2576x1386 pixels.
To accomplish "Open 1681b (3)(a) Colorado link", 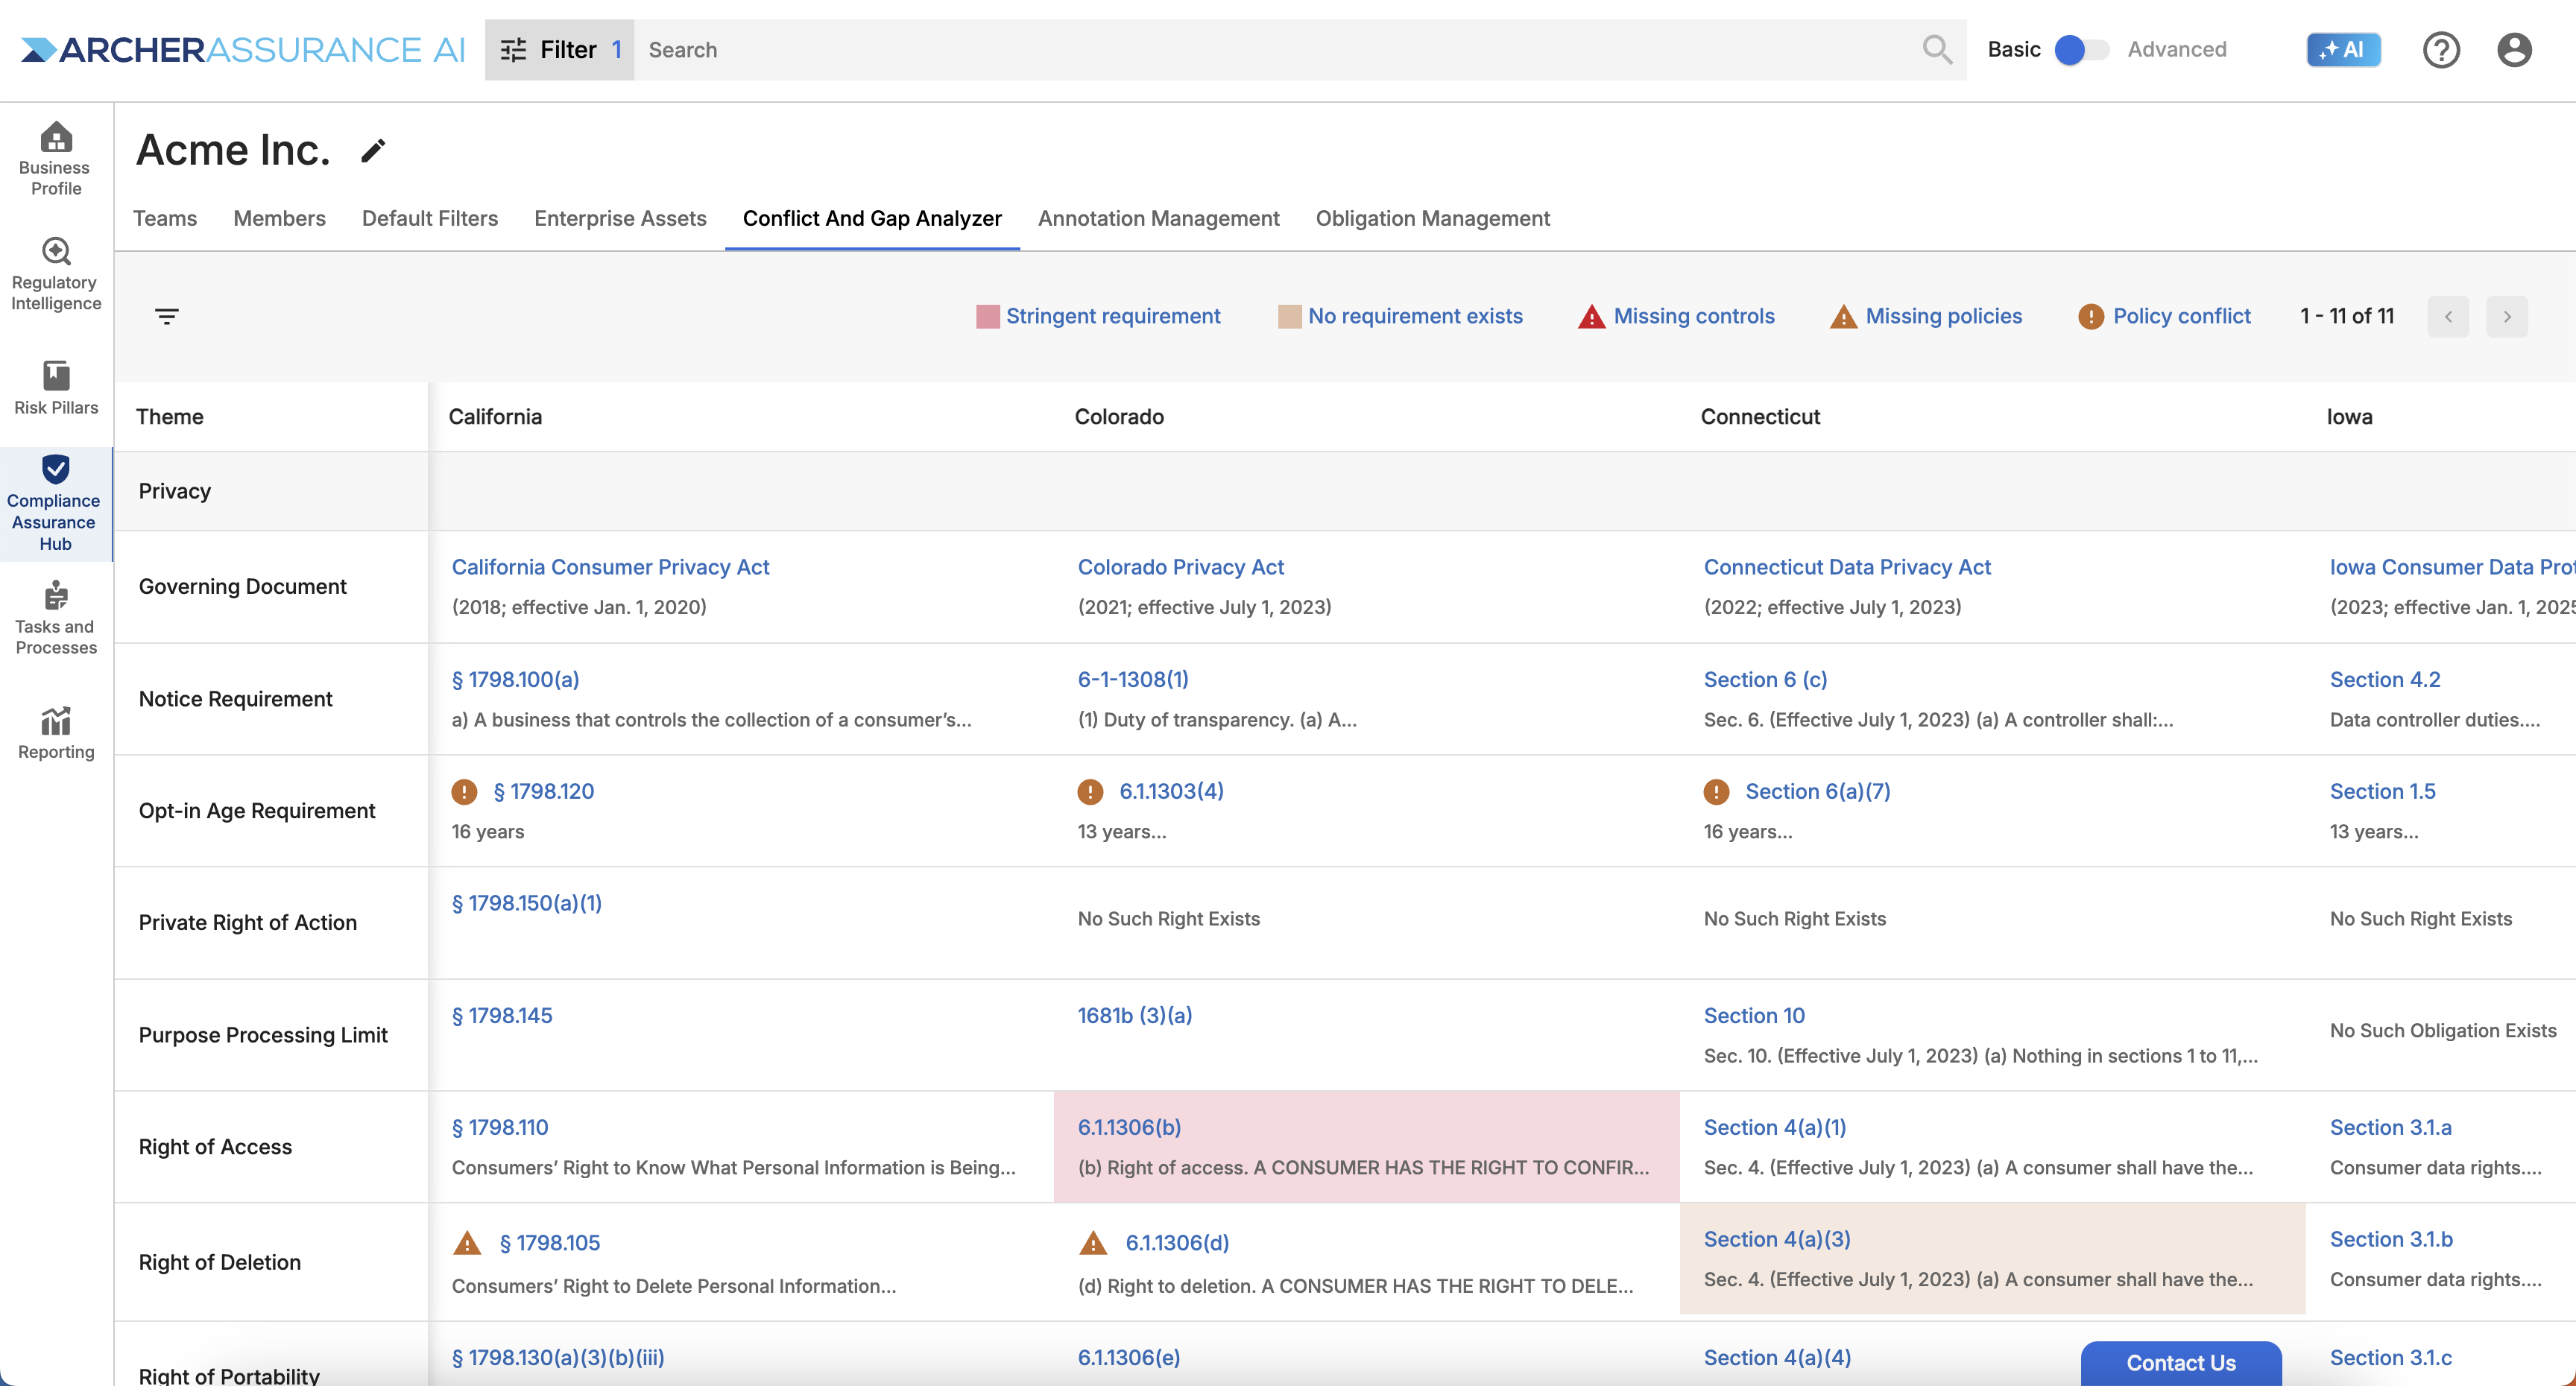I will tap(1135, 1015).
